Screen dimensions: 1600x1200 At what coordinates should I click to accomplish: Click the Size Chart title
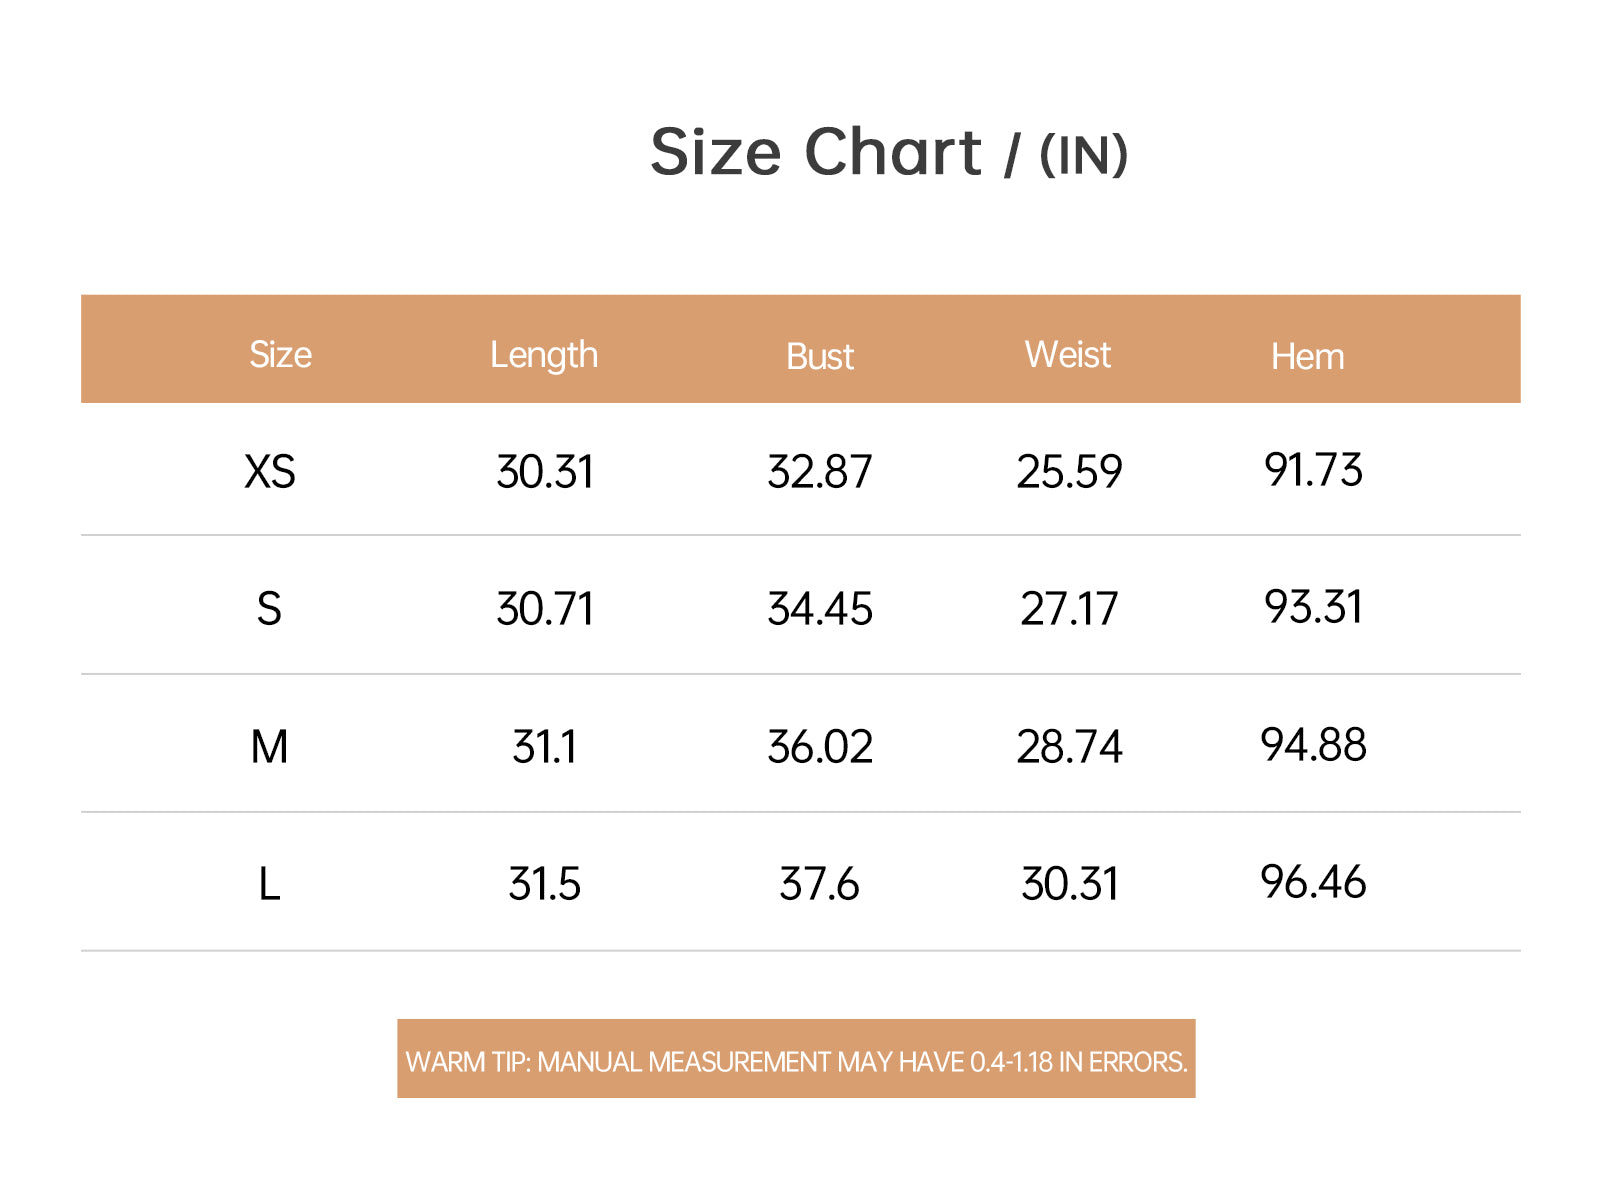tap(889, 153)
